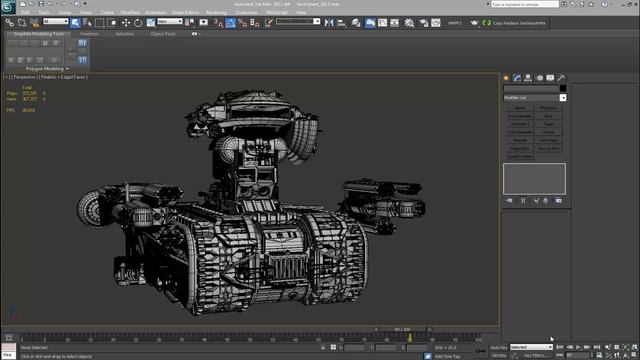Click the Set Key button
The width and height of the screenshot is (640, 360).
tap(499, 356)
